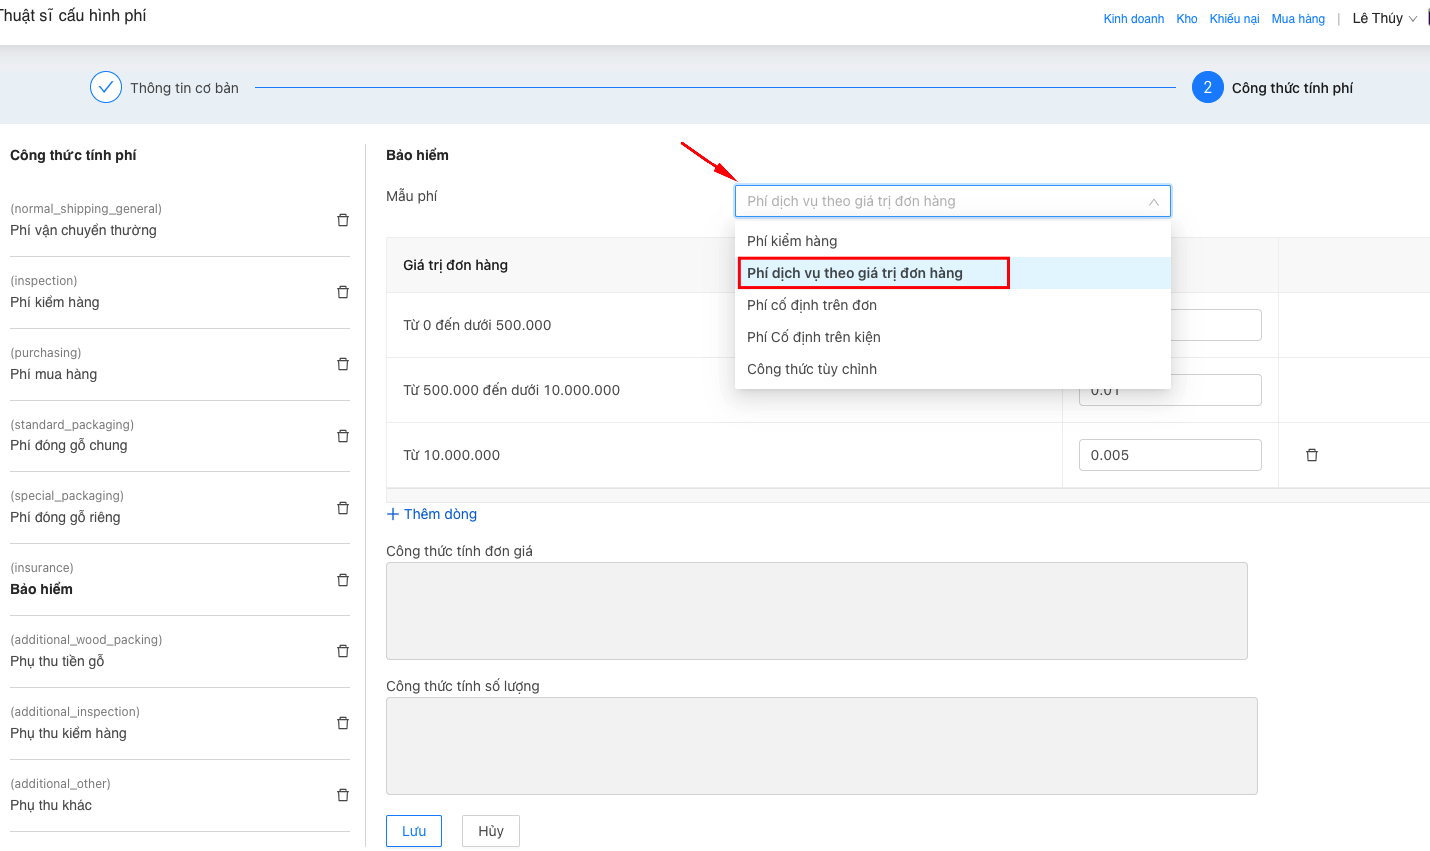Add a row with Thêm dòng
Image resolution: width=1430 pixels, height=851 pixels.
click(432, 514)
